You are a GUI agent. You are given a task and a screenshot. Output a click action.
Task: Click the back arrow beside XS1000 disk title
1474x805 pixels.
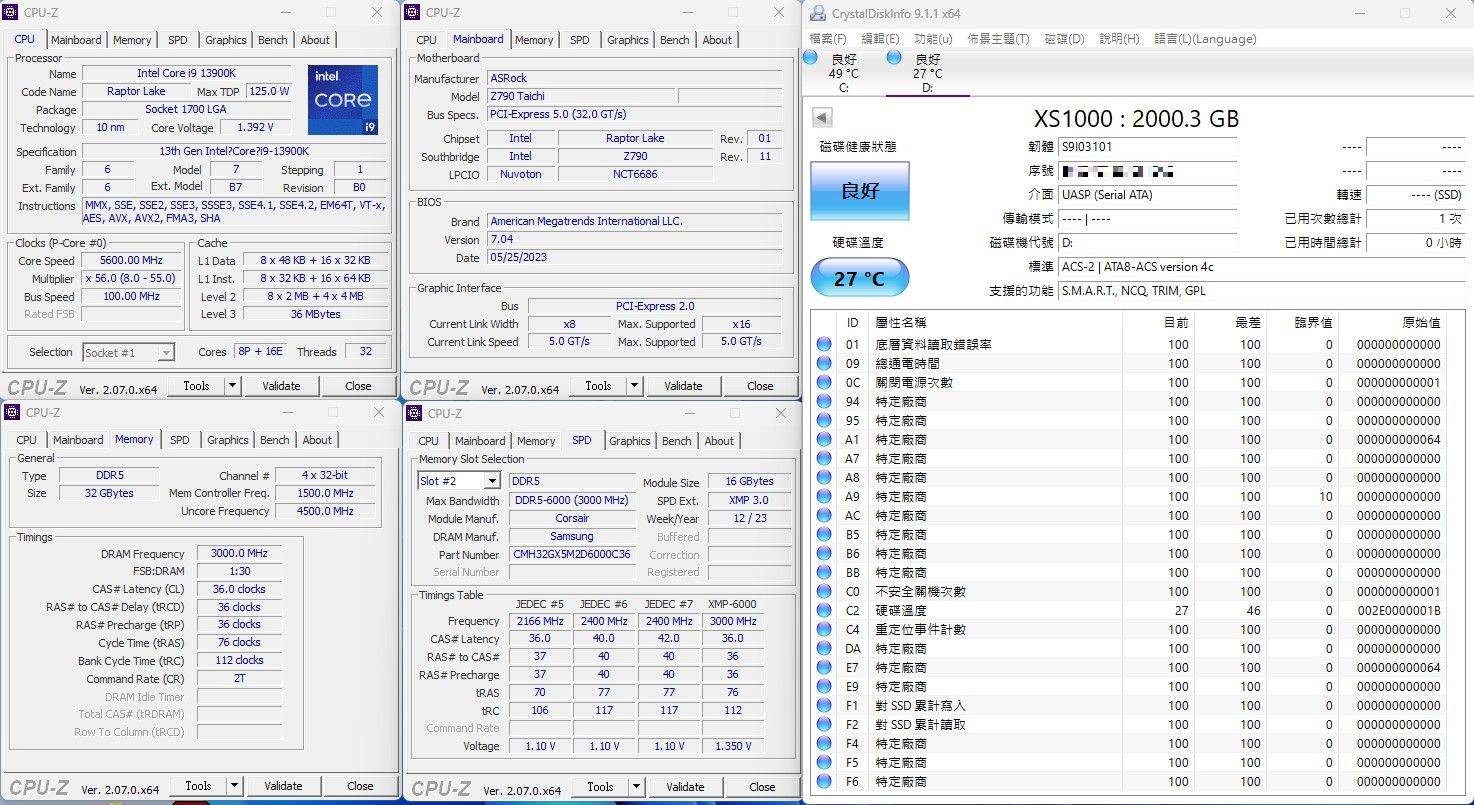coord(822,118)
